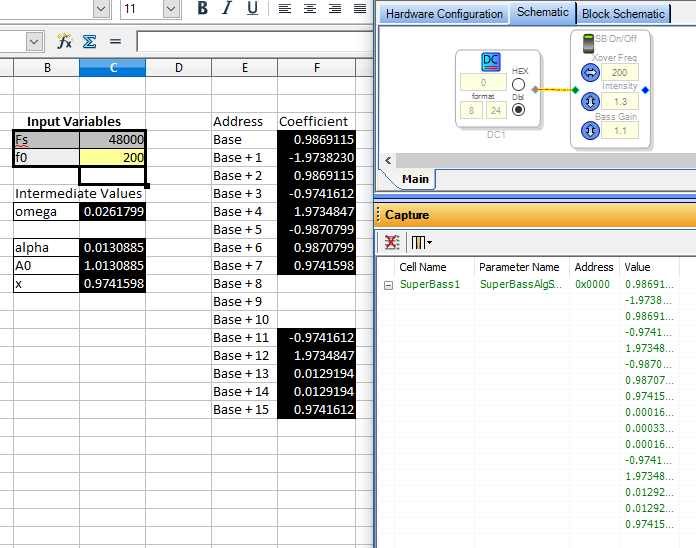Select the Base + 13 coefficient cell
696x548 pixels.
316,374
